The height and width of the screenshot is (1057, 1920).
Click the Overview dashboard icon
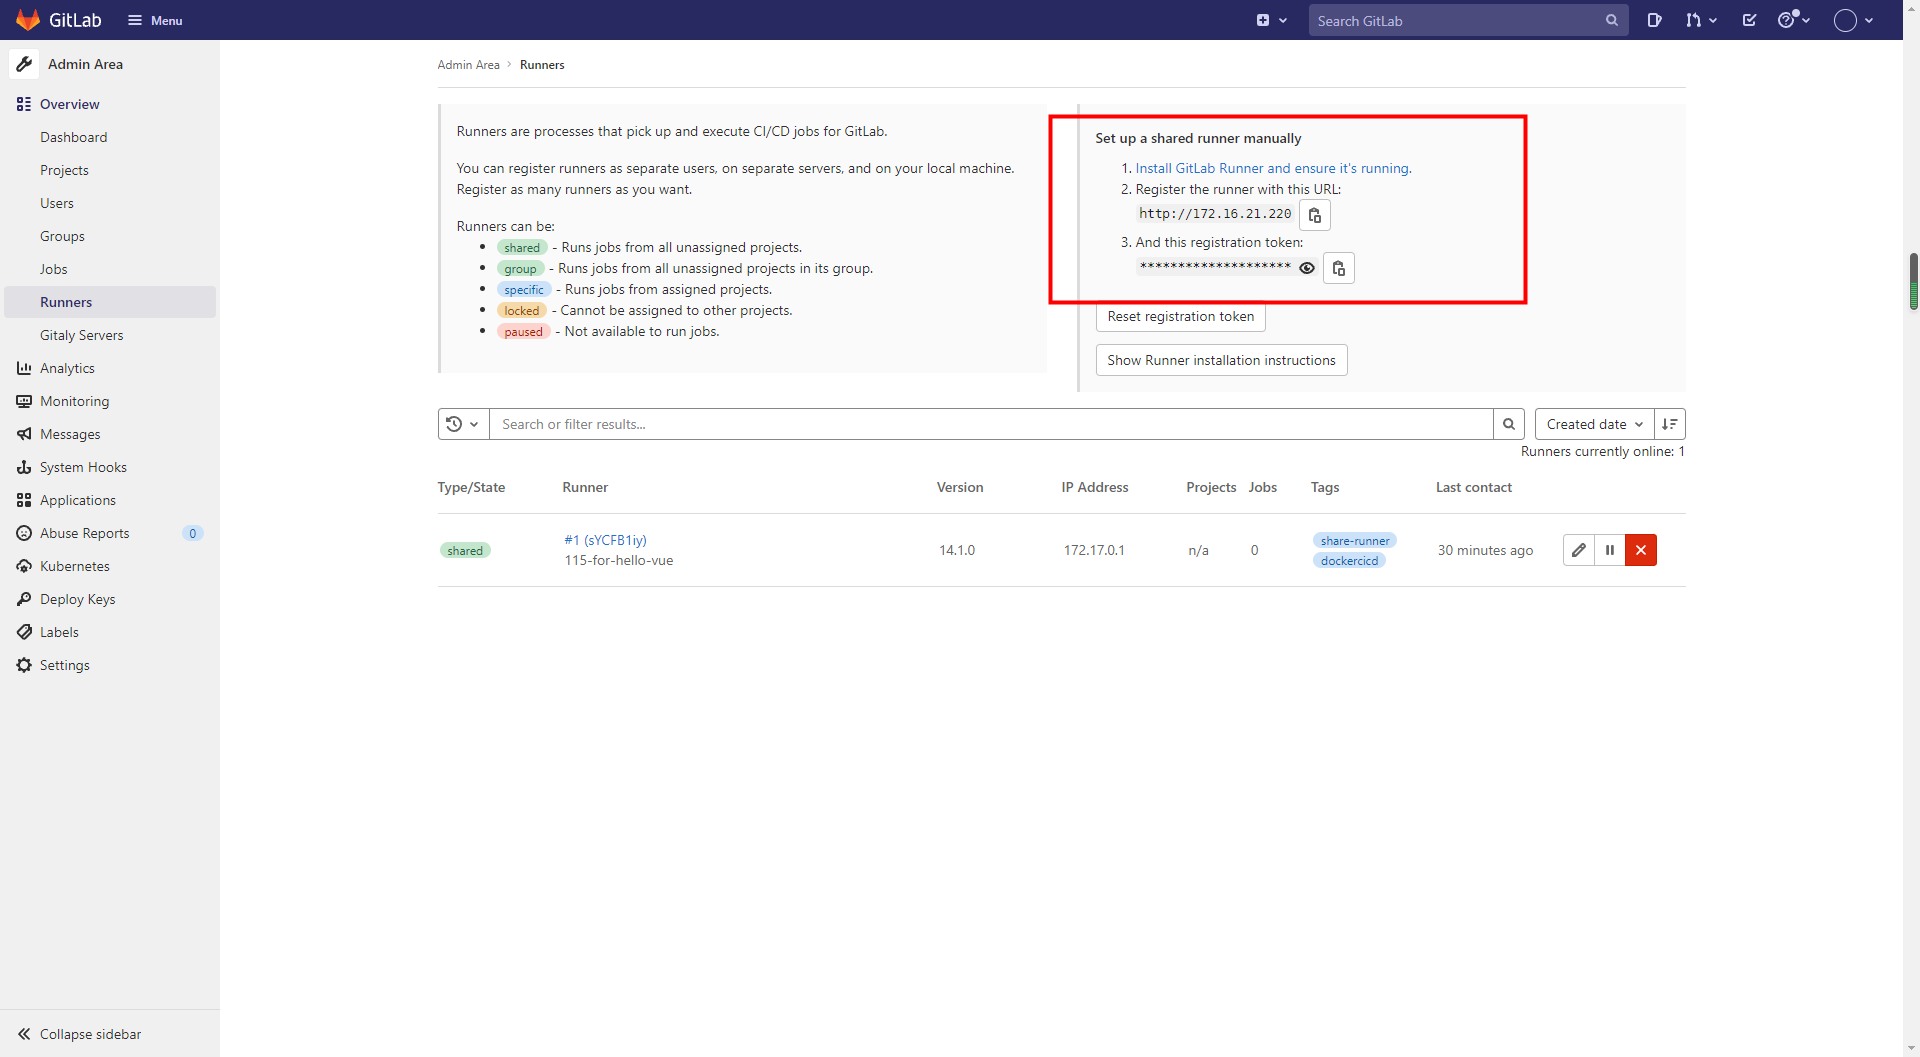(24, 104)
